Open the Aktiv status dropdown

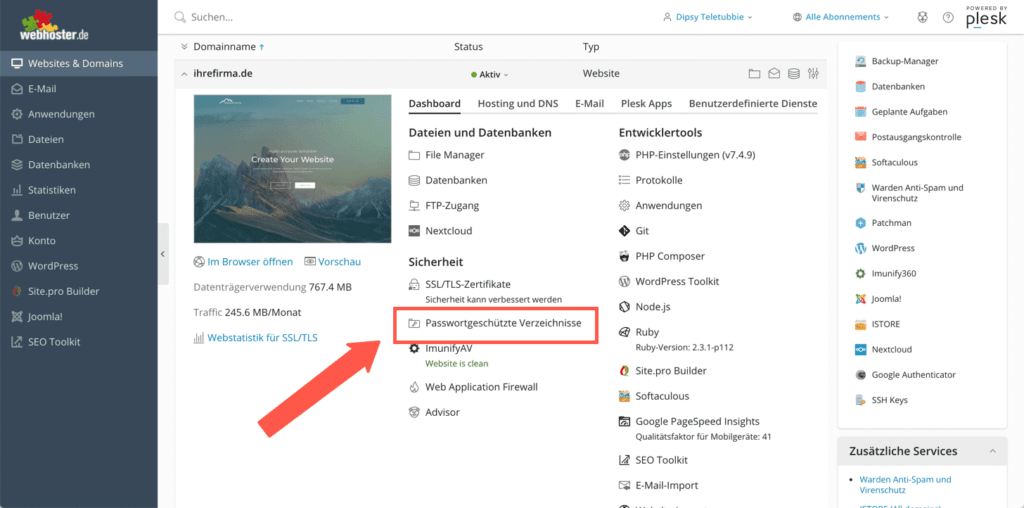coord(490,74)
